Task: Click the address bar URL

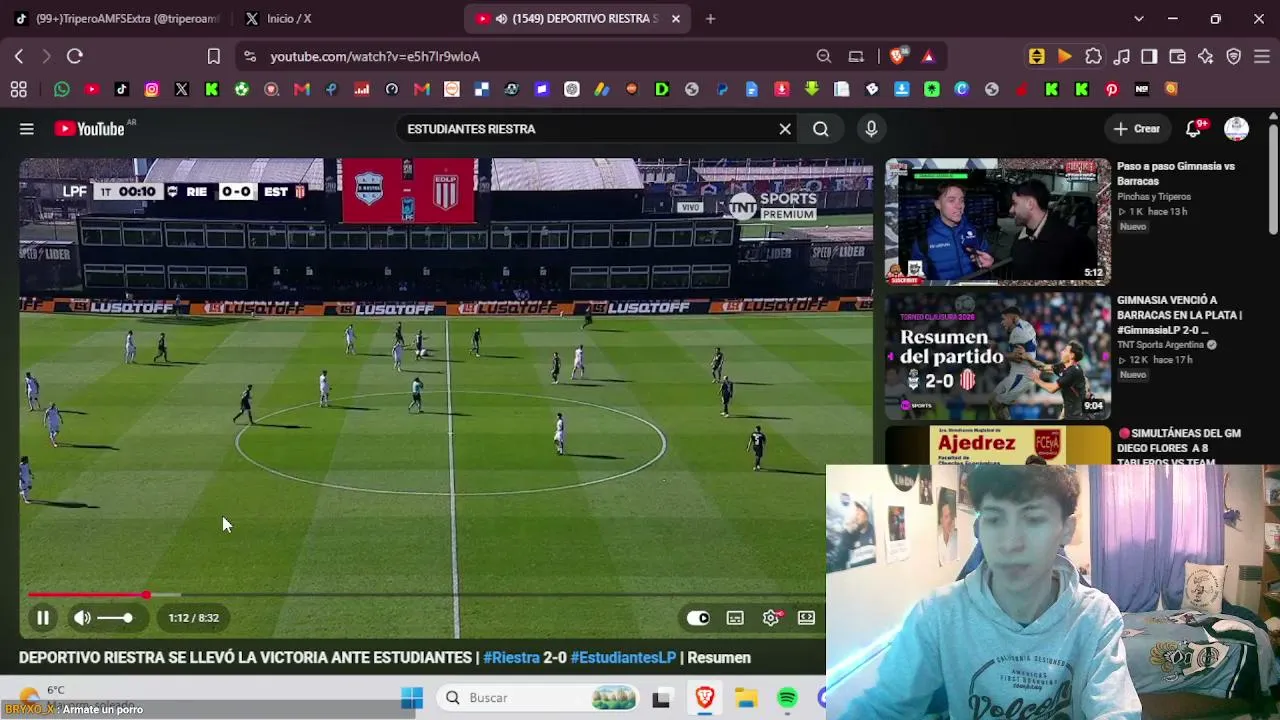Action: point(375,57)
